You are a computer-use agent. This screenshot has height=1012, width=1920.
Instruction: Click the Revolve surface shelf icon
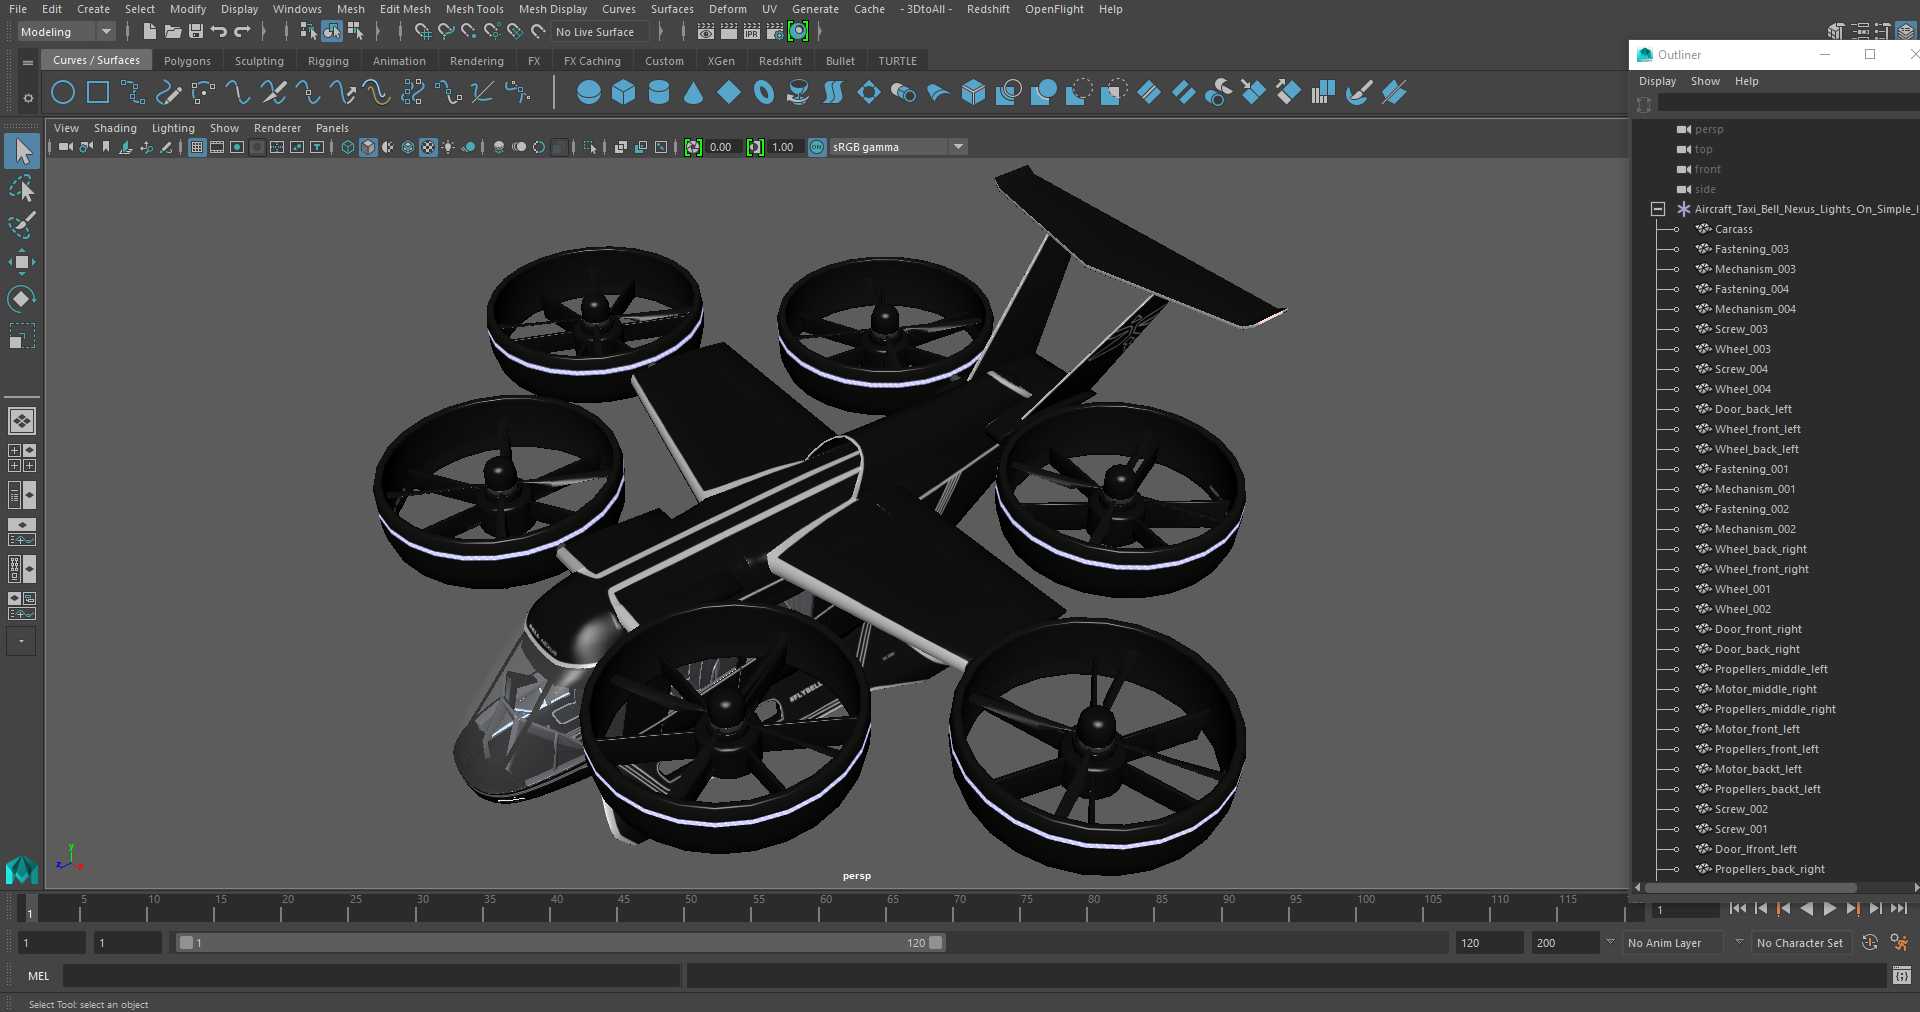click(x=799, y=93)
